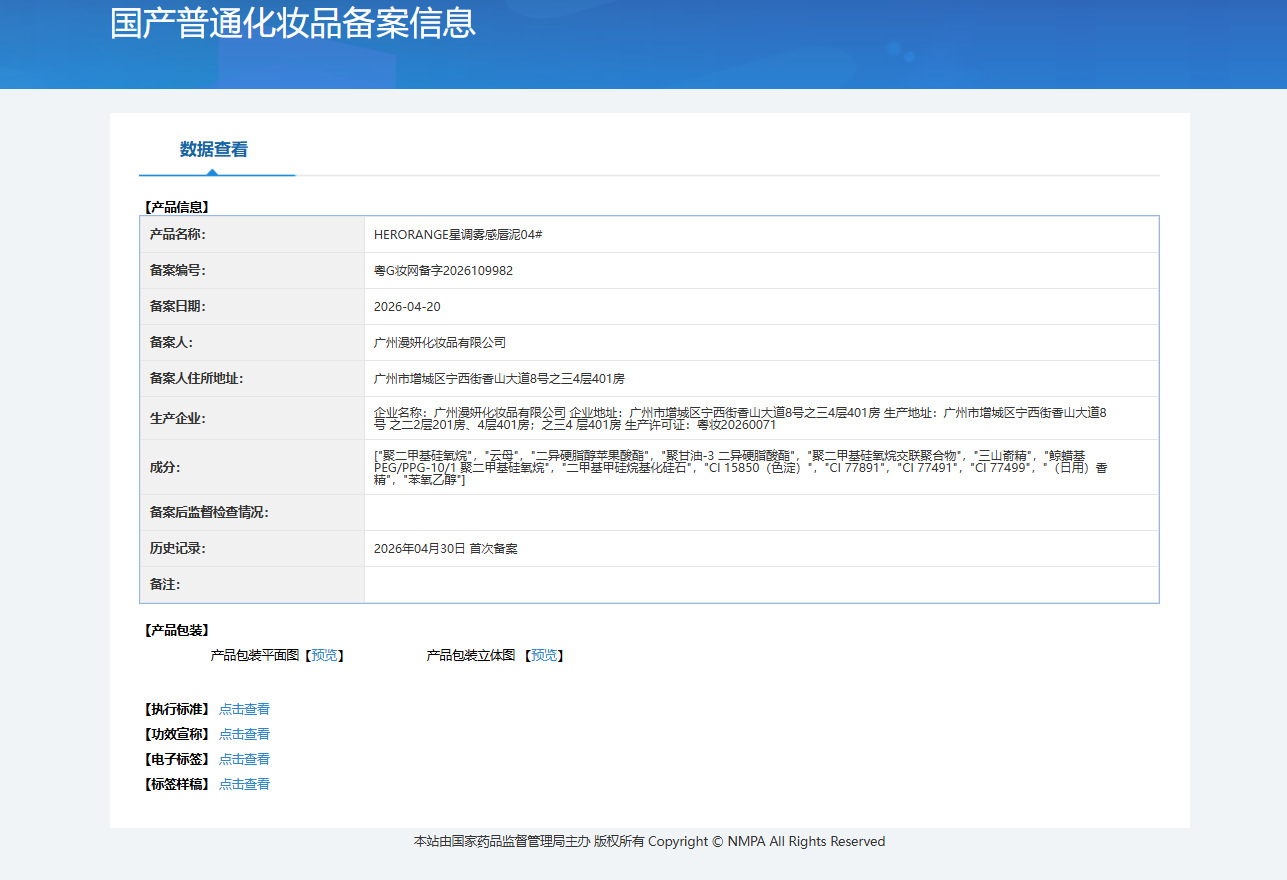Click the 【电子标签】 label
This screenshot has height=880, width=1287.
coord(177,759)
